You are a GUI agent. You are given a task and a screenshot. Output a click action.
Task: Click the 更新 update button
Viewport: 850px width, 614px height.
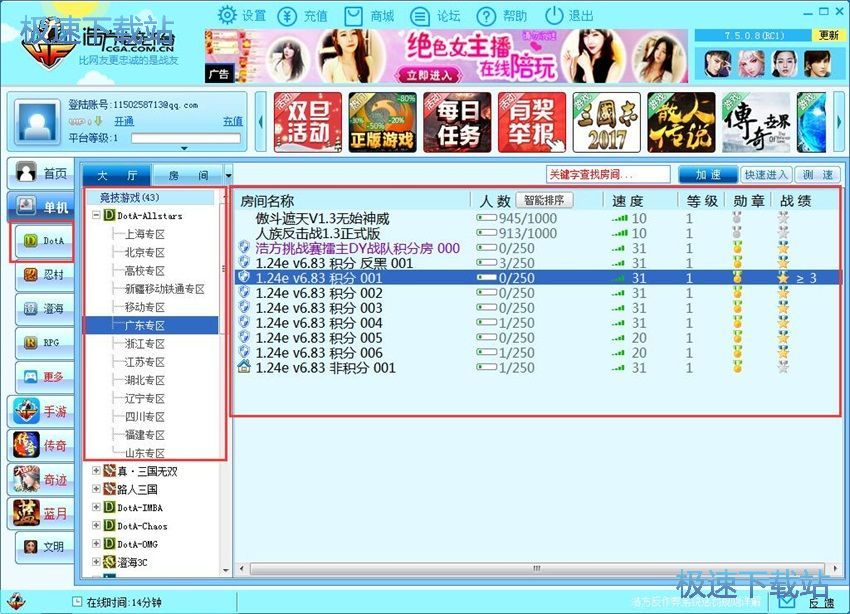pos(829,35)
